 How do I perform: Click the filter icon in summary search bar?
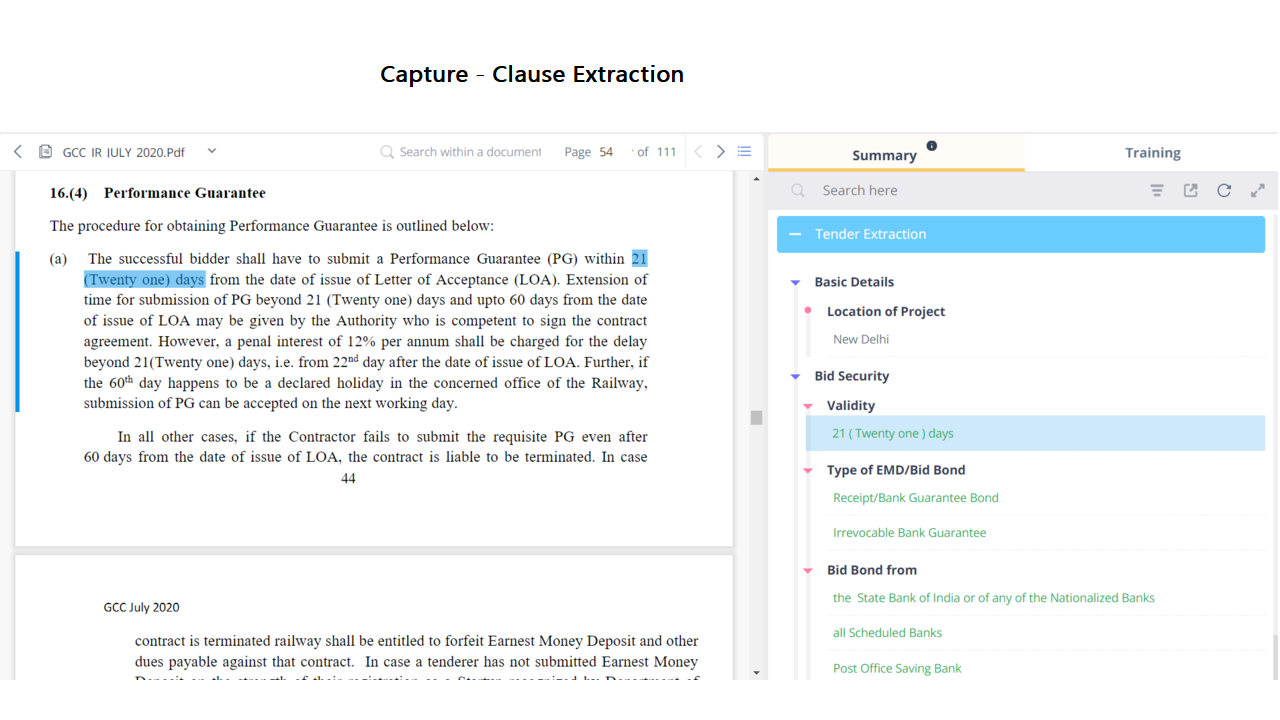click(x=1157, y=190)
